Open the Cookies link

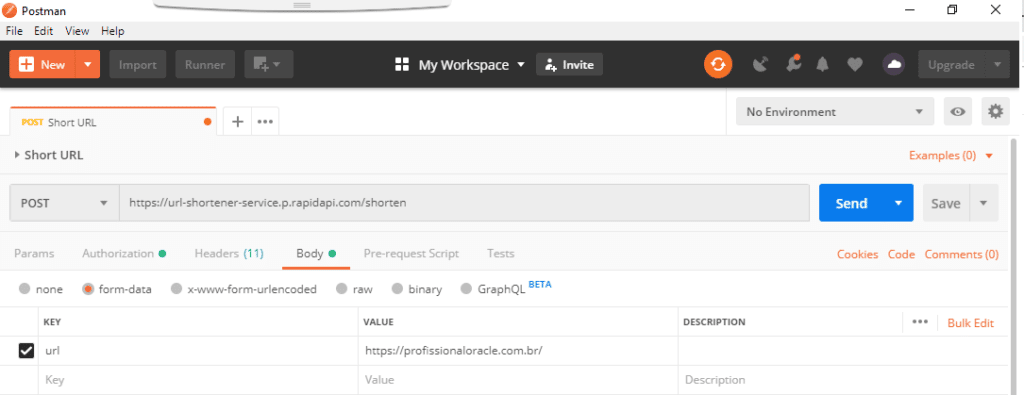tap(857, 255)
